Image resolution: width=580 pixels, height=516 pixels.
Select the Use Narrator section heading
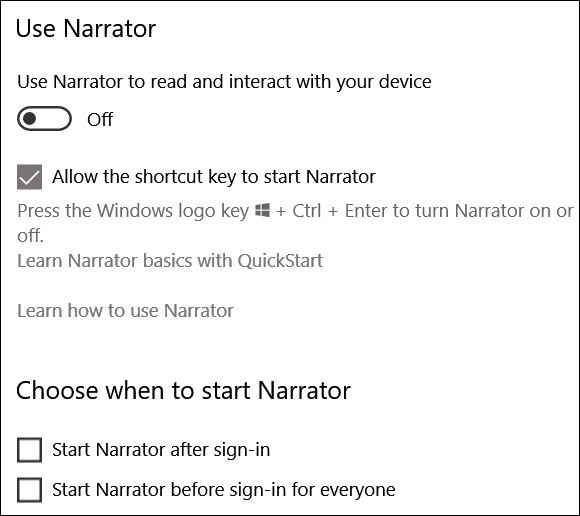(x=86, y=28)
